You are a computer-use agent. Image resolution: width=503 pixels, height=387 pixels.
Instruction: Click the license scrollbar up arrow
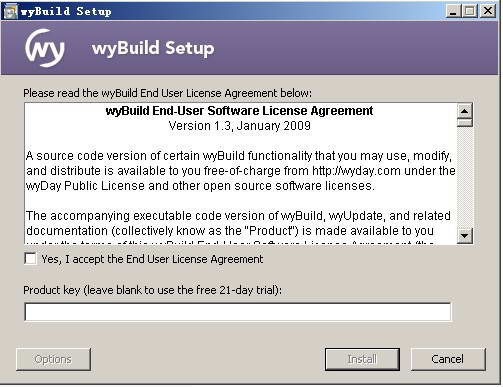(465, 111)
